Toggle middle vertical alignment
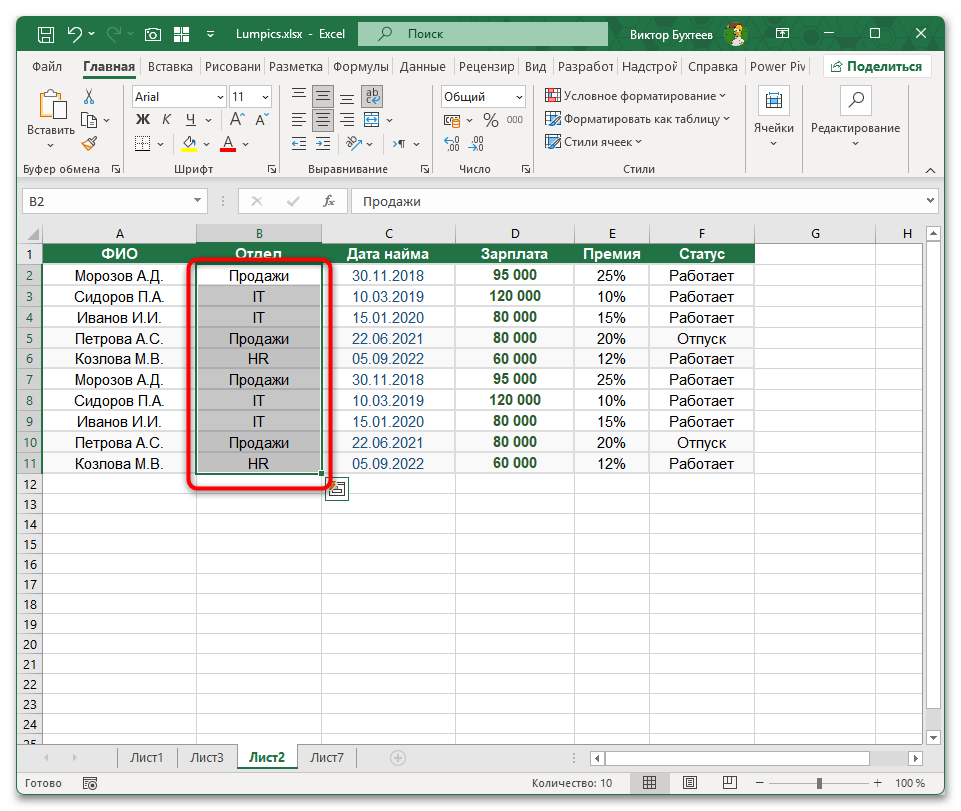 click(323, 96)
